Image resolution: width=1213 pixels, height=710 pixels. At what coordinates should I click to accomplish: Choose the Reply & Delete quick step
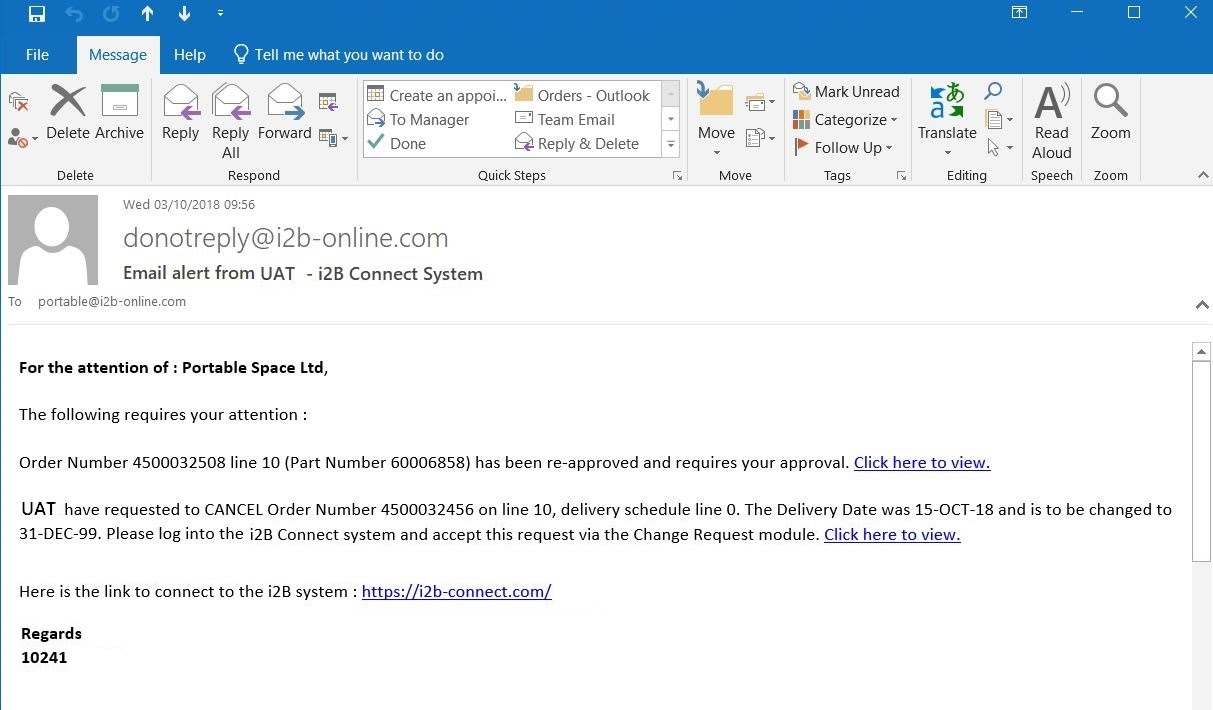(577, 143)
